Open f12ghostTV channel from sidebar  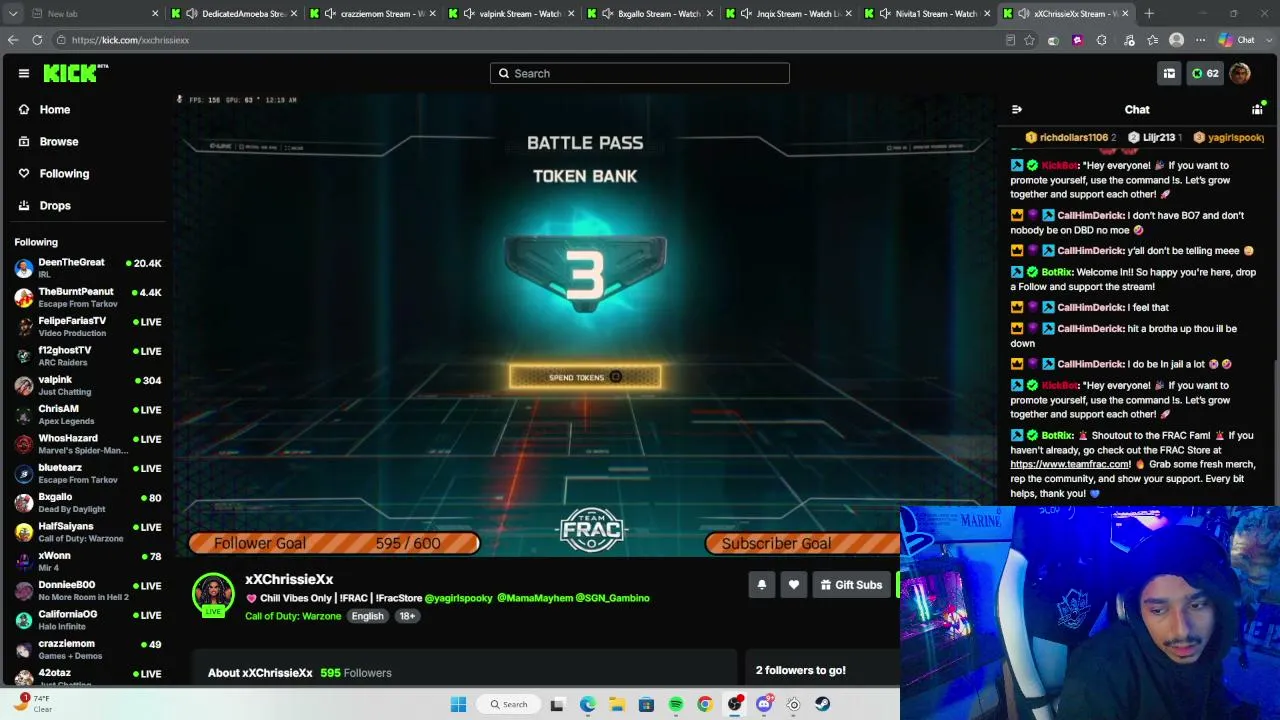pyautogui.click(x=88, y=356)
